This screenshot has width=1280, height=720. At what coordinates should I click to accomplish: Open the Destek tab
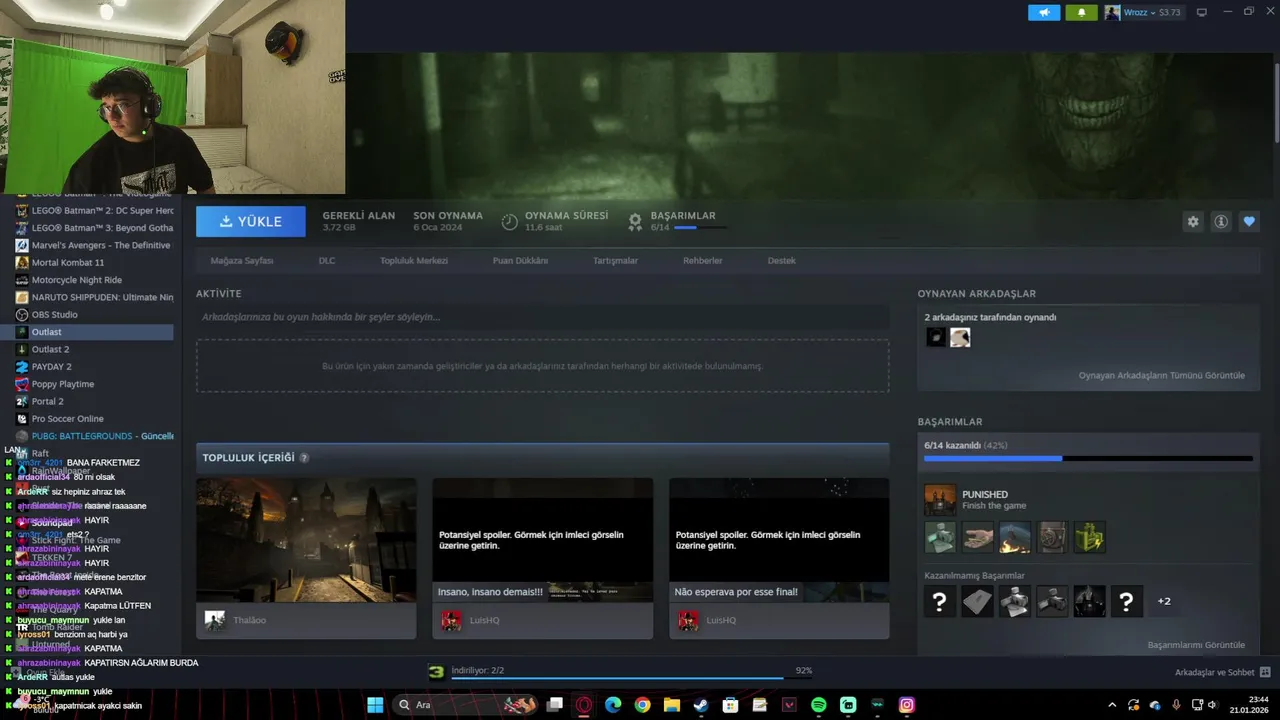pos(782,261)
